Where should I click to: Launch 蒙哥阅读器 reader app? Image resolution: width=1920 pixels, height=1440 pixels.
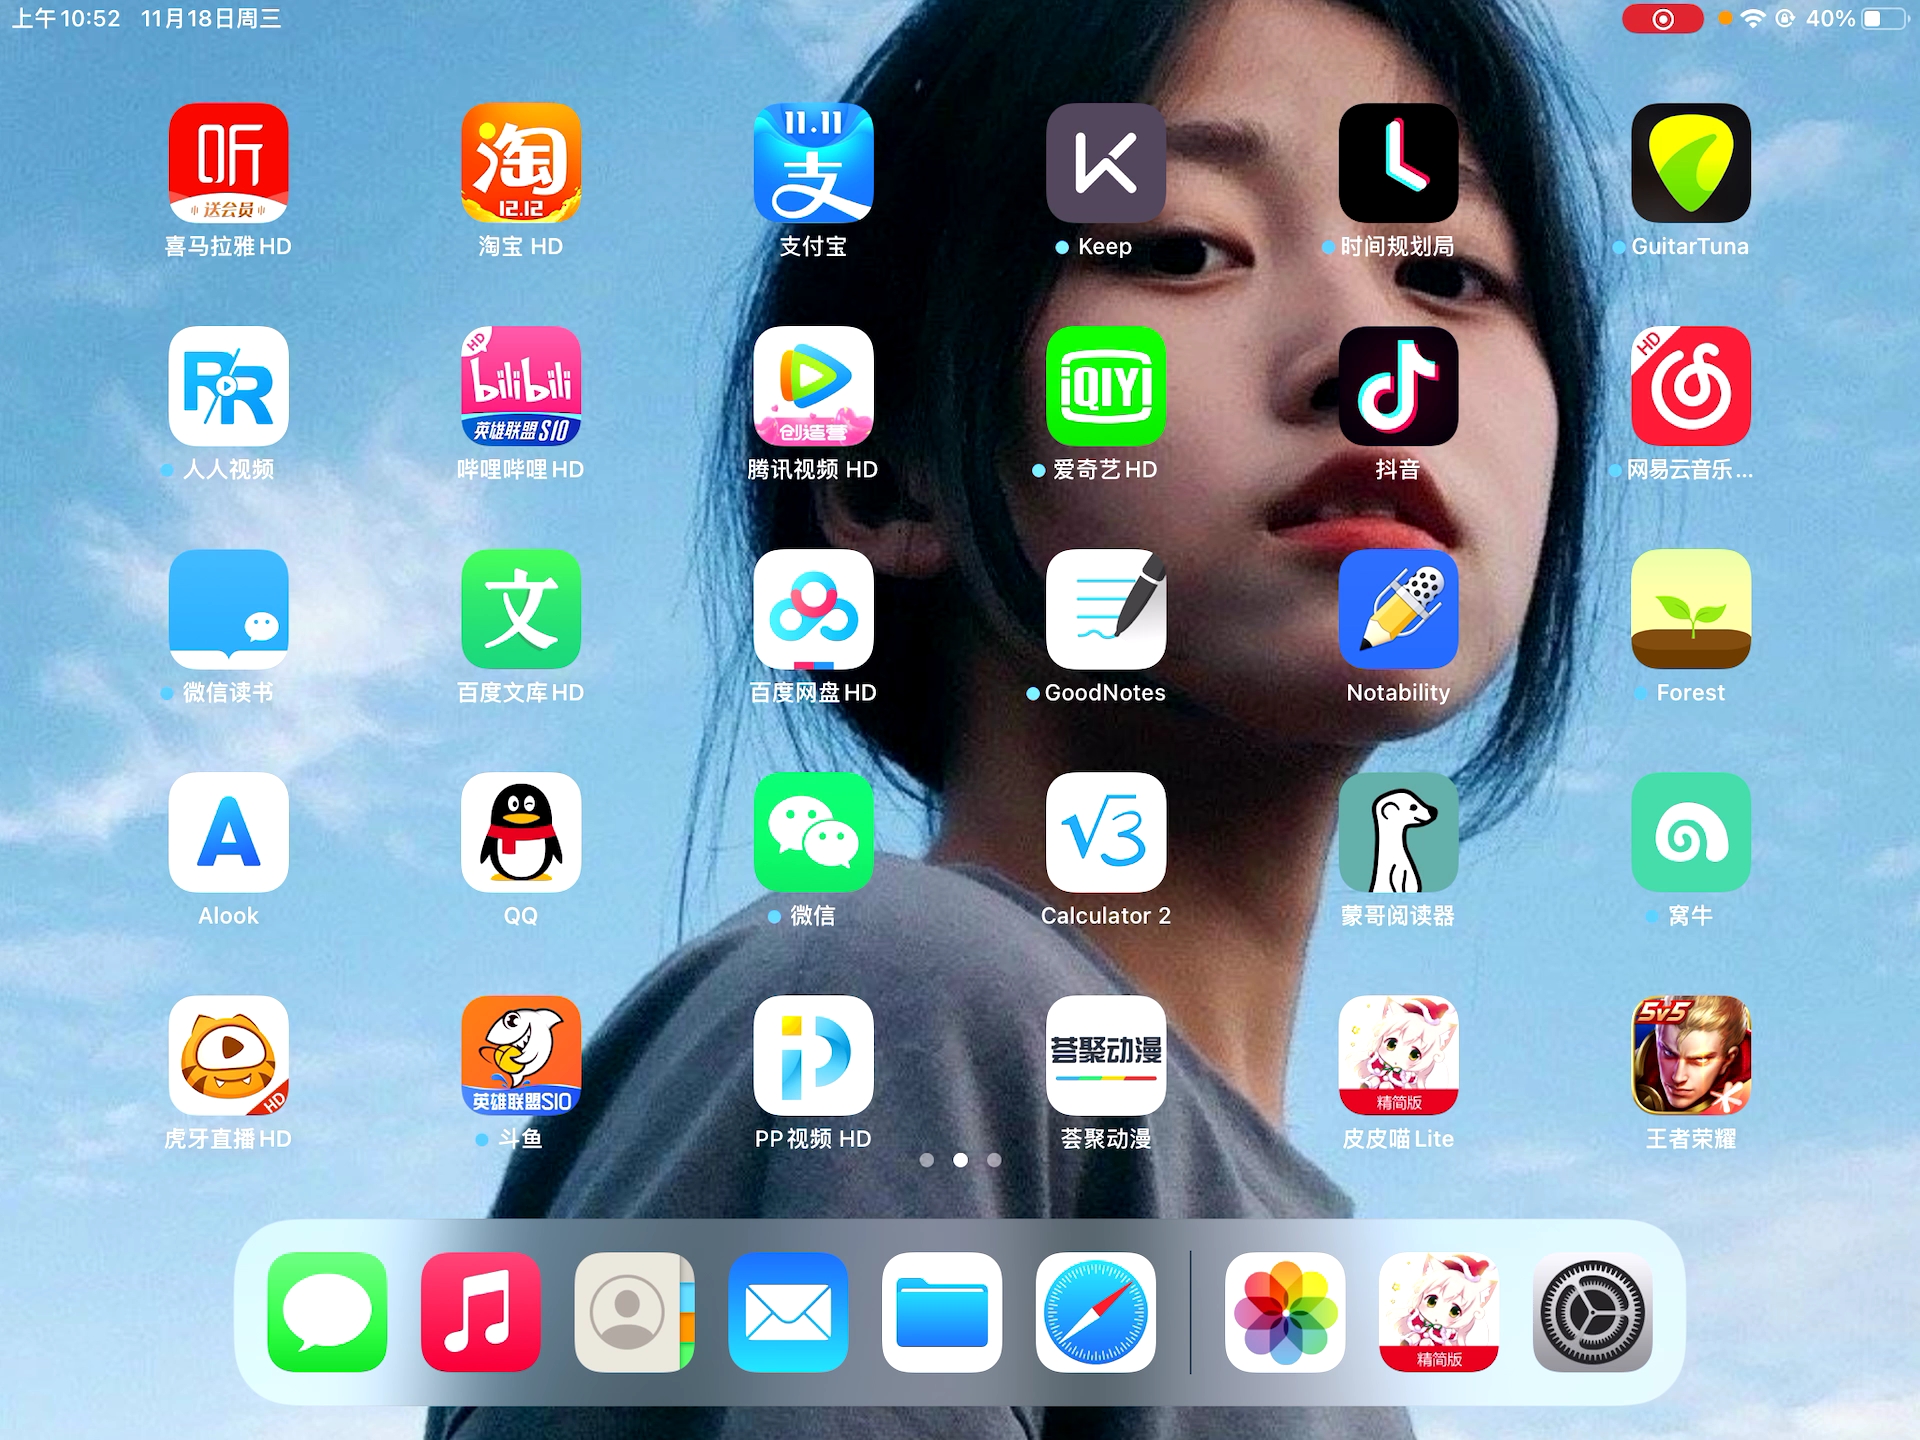(1398, 831)
